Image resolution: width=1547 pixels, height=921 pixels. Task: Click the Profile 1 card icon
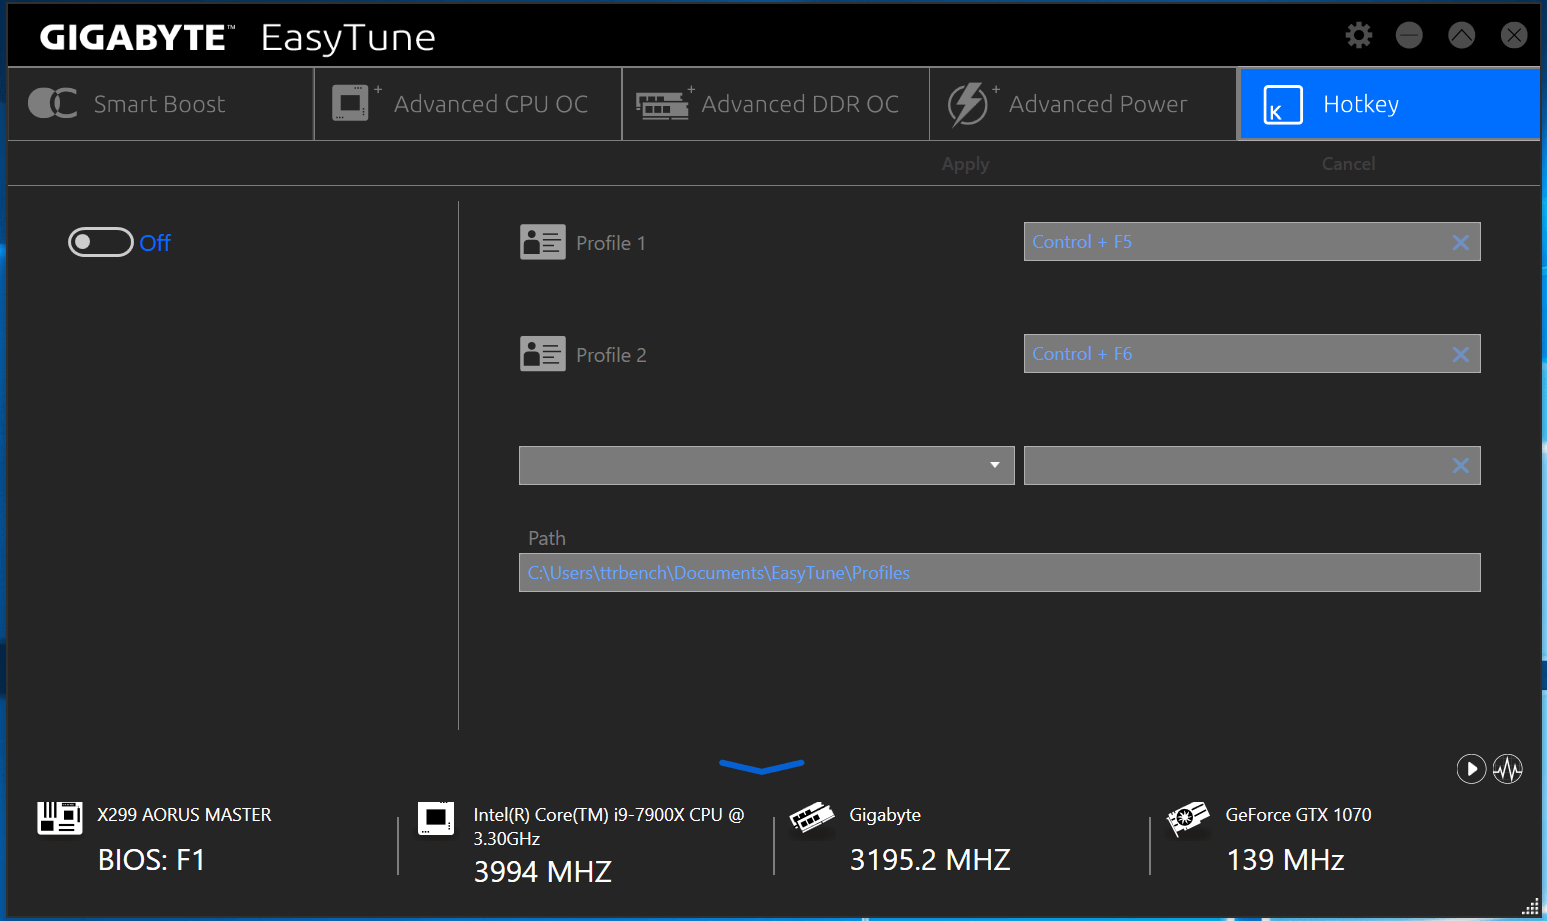pyautogui.click(x=542, y=242)
